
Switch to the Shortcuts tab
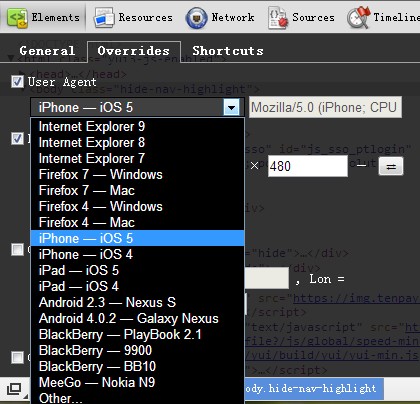pos(228,51)
